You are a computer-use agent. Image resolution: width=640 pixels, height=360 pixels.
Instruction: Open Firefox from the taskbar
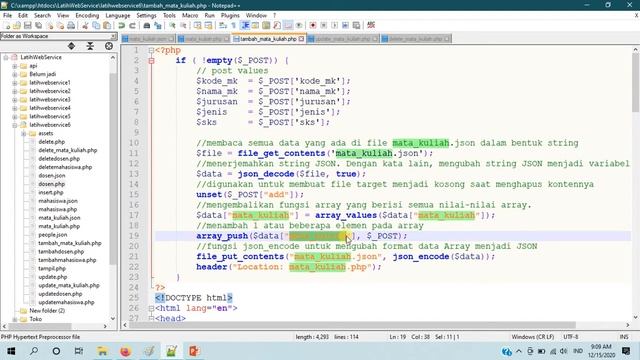click(125, 351)
